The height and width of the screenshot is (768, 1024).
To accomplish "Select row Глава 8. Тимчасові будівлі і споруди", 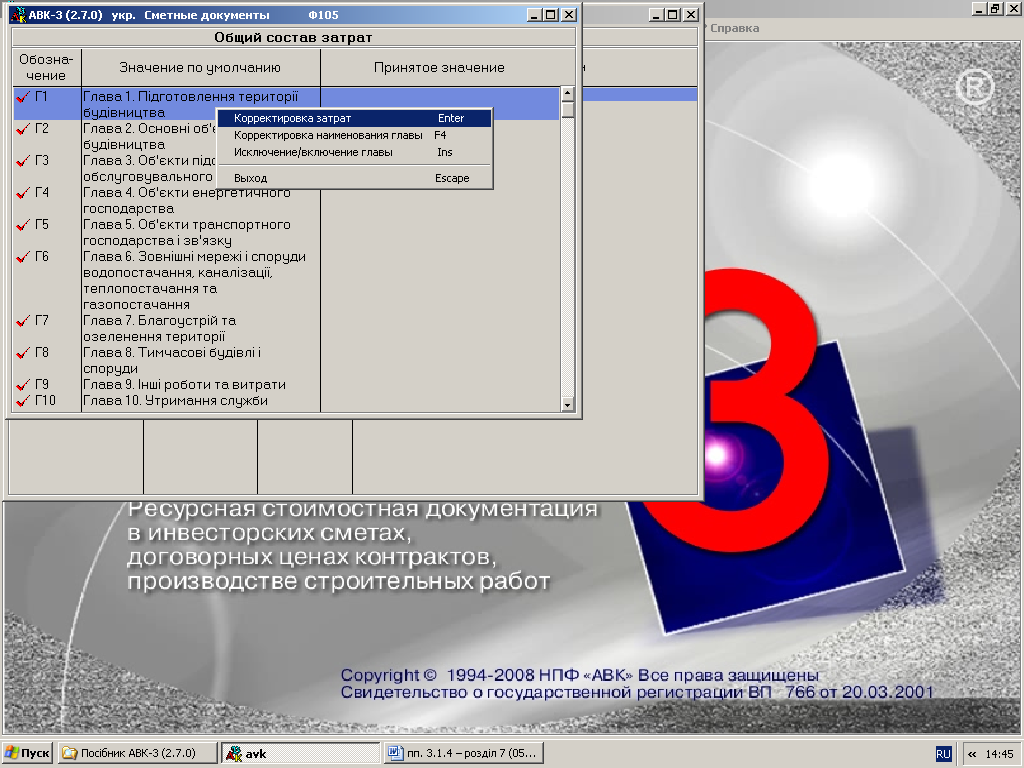I will (286, 360).
